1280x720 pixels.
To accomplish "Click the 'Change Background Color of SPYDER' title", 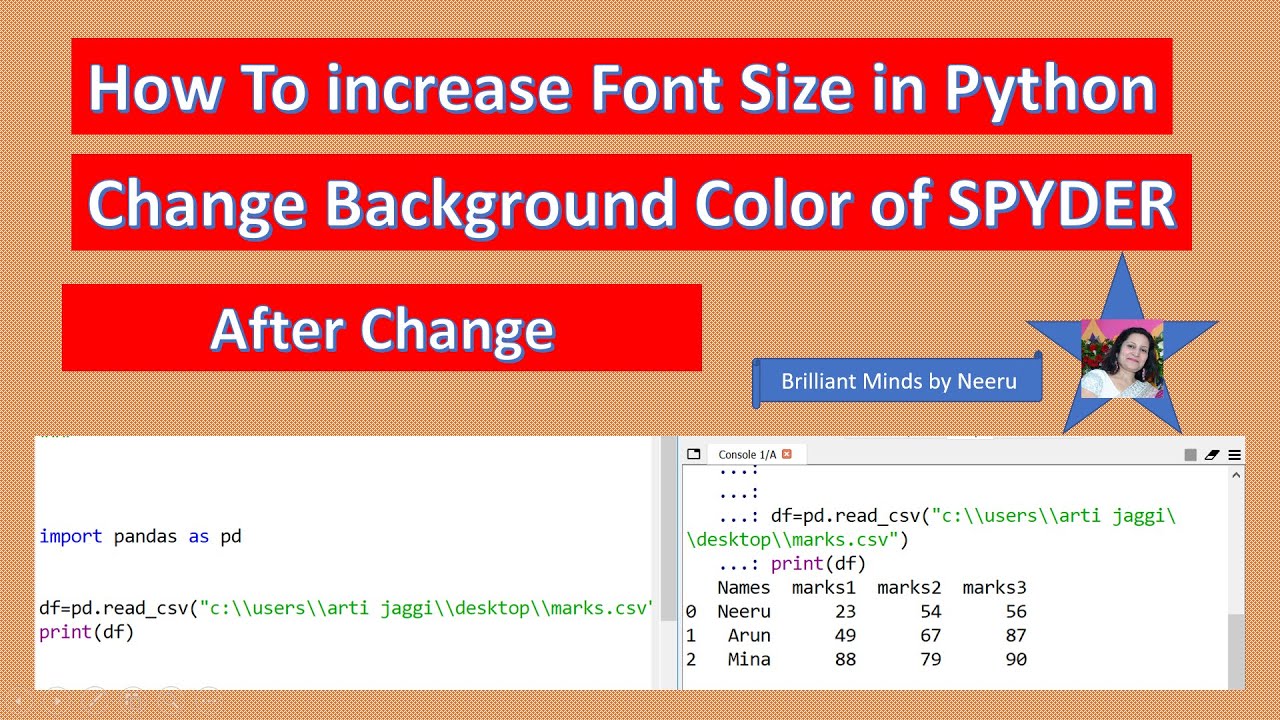I will pos(631,202).
